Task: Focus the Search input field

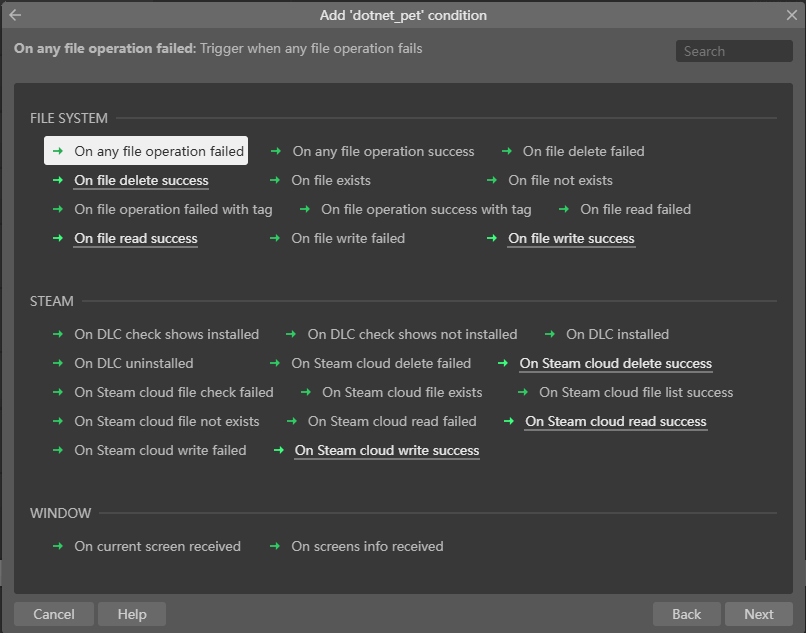Action: 734,51
